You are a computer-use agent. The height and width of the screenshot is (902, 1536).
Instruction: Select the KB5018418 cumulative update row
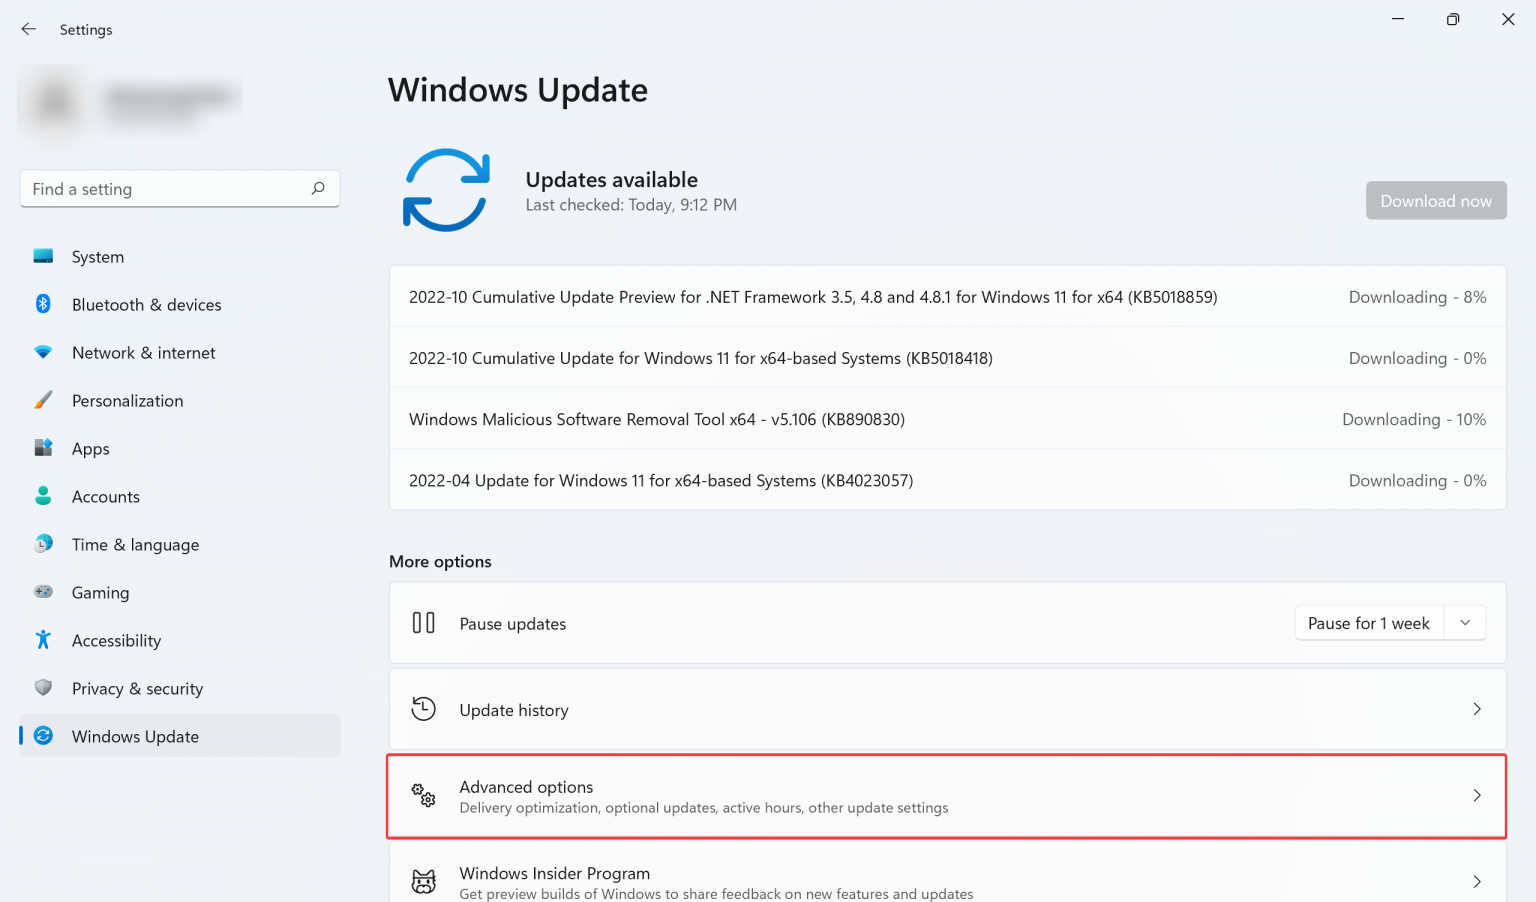(947, 358)
